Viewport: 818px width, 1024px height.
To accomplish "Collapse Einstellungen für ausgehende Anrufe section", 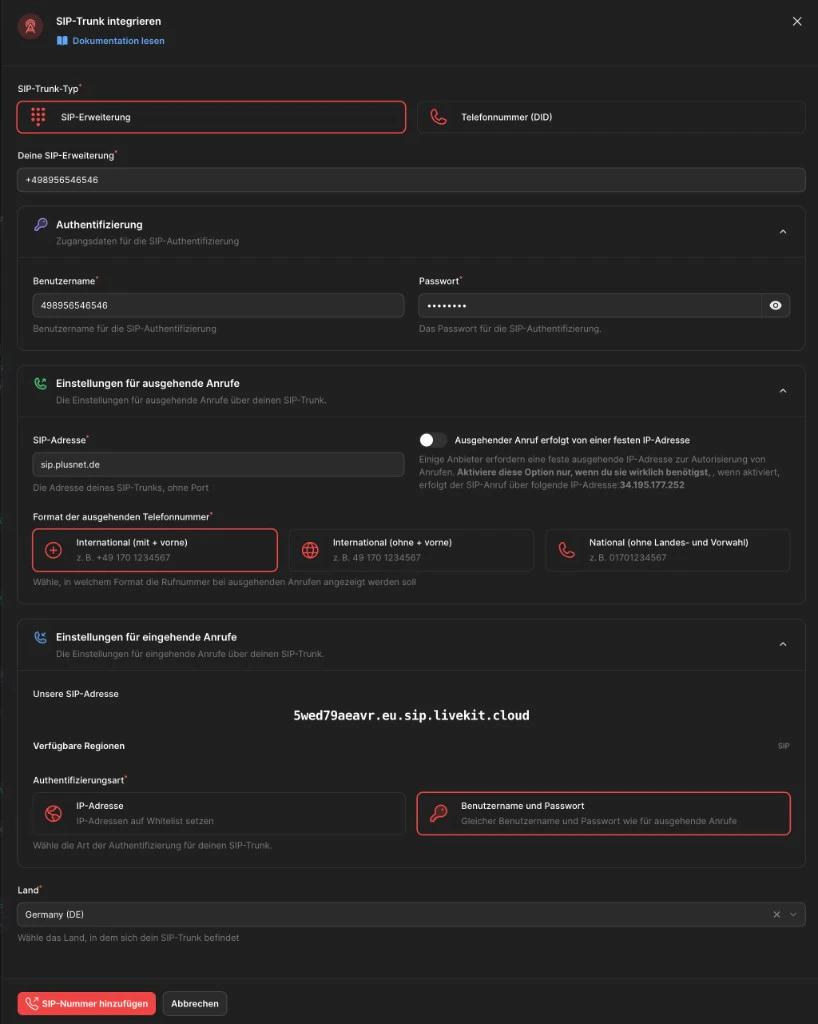I will click(783, 391).
